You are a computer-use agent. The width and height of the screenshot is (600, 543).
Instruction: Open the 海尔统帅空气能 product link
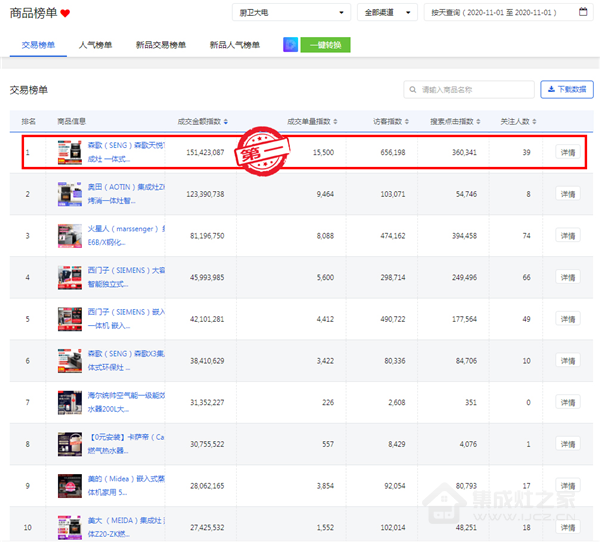click(x=126, y=403)
